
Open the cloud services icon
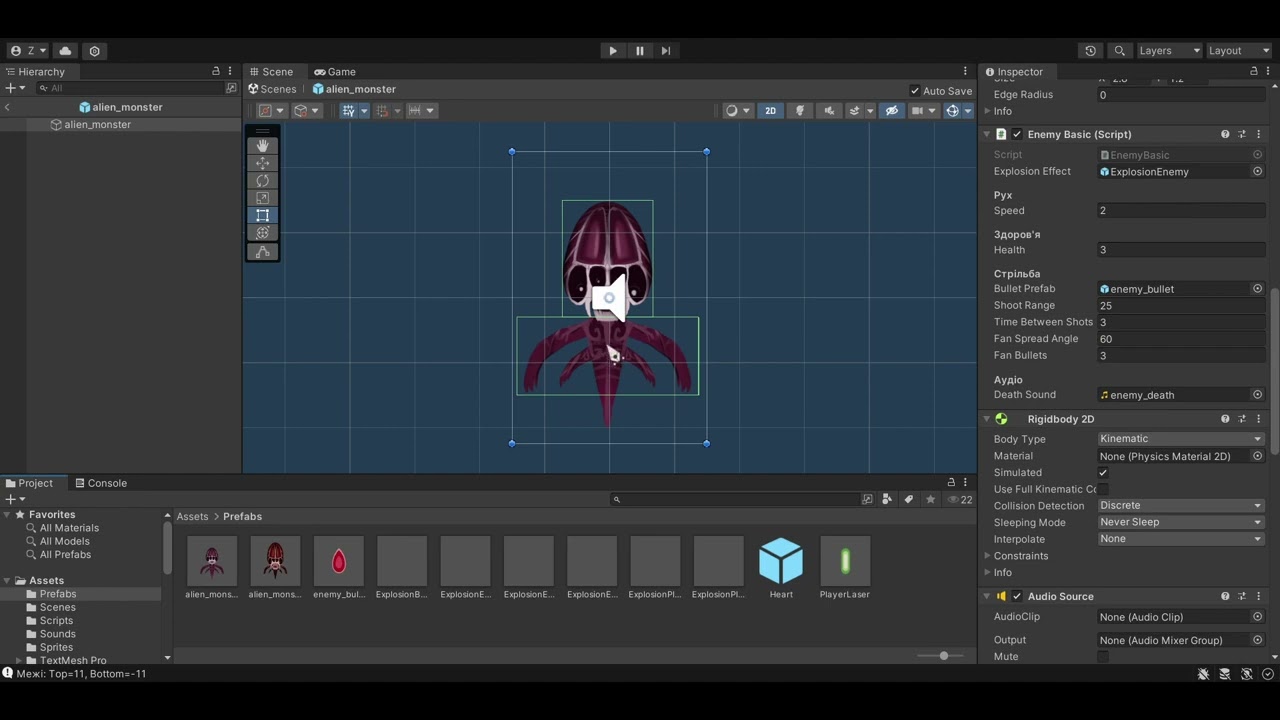point(66,51)
